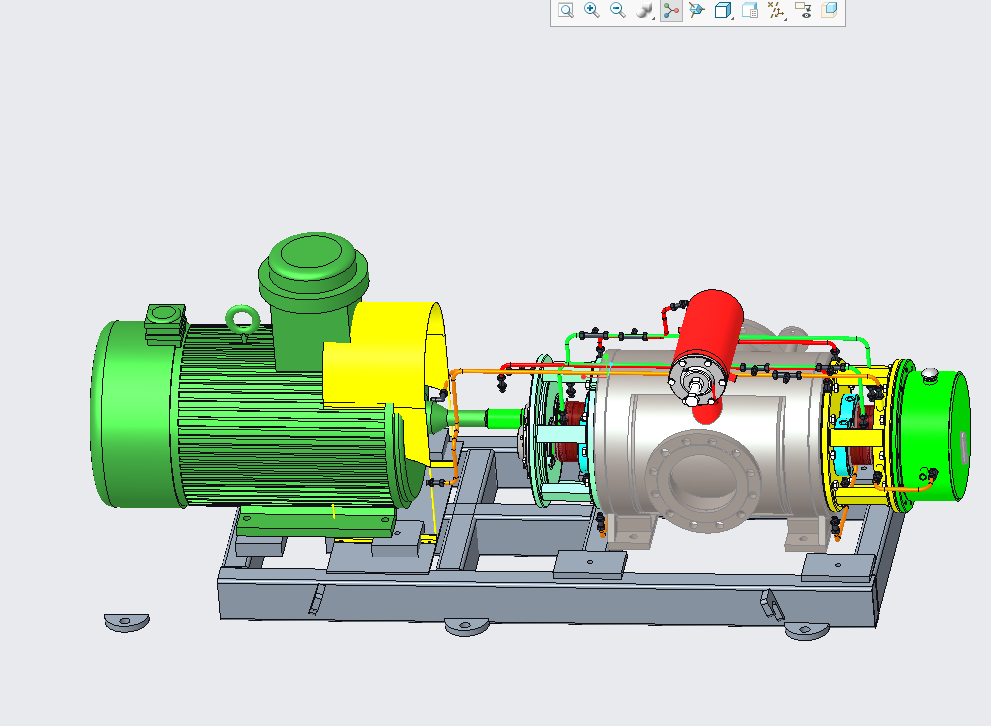Image resolution: width=991 pixels, height=726 pixels.
Task: Open the Display Style shaded spheres icon
Action: click(644, 10)
